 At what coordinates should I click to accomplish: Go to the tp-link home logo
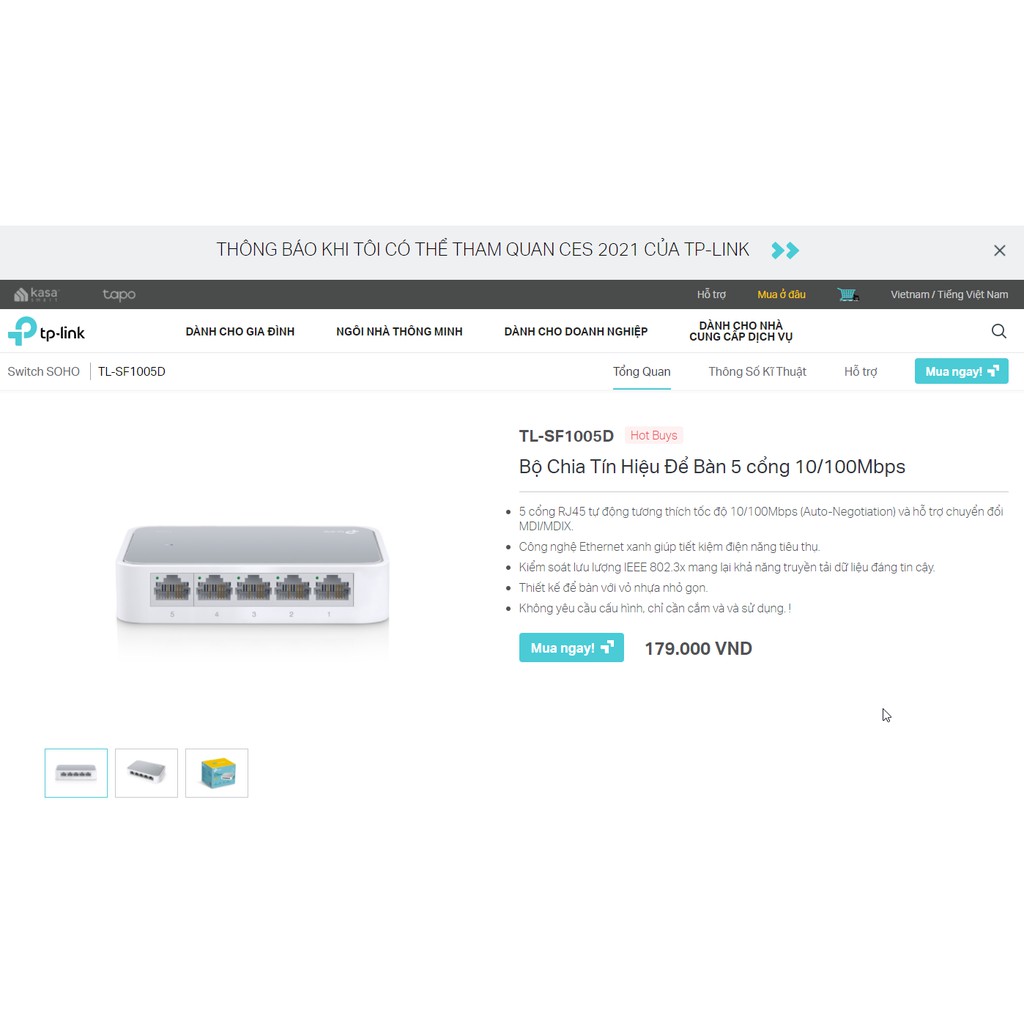click(46, 331)
